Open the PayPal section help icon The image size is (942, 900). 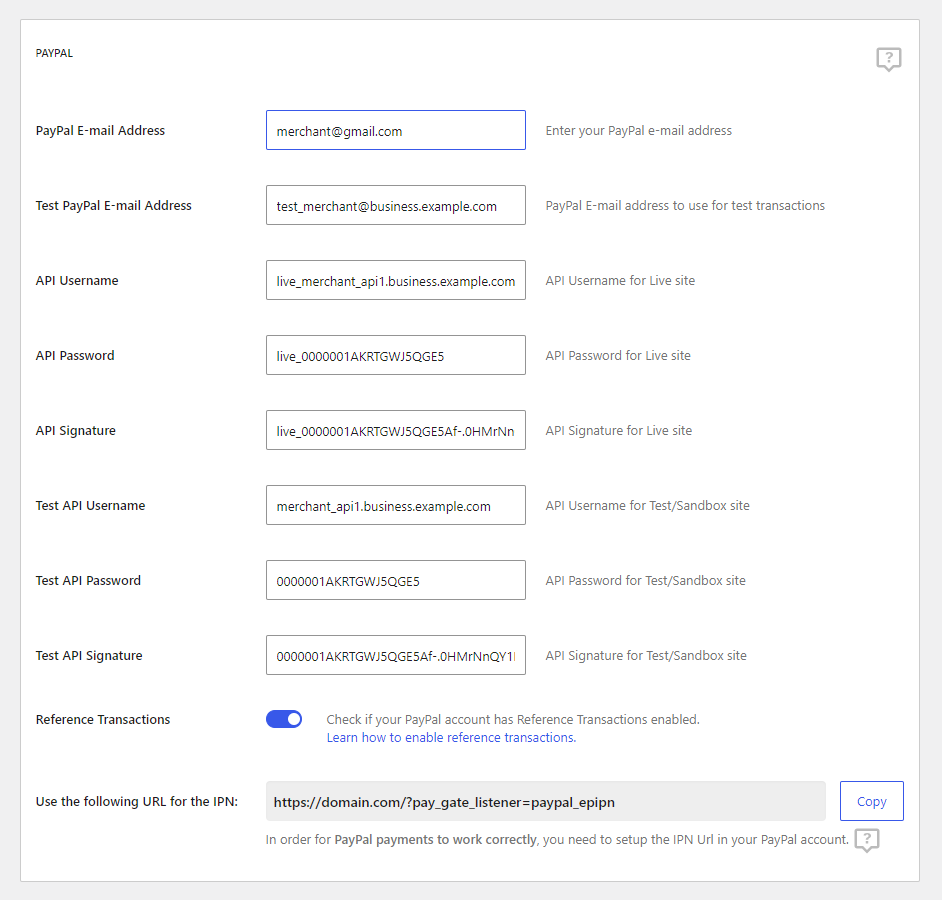tap(889, 59)
